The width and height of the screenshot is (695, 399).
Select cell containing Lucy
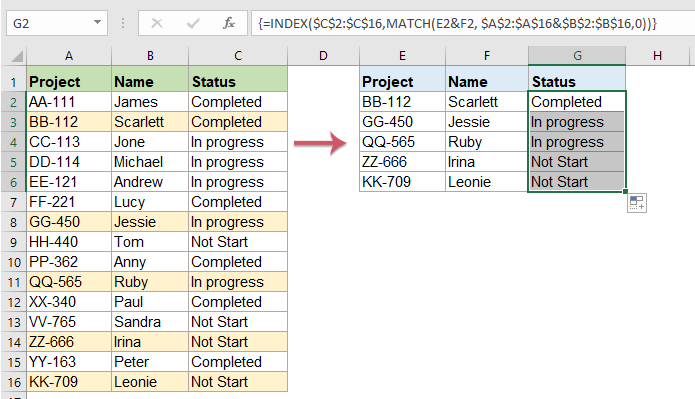tap(150, 202)
